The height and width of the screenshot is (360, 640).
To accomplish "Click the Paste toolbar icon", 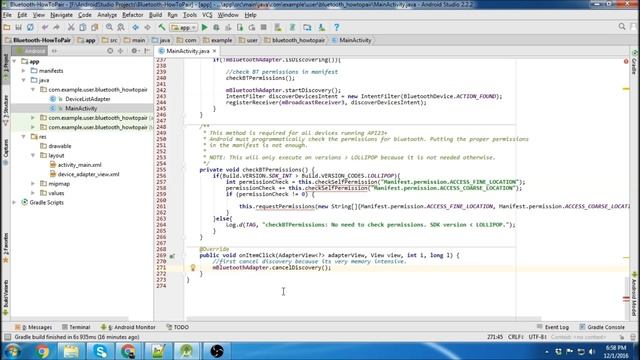I will tap(95, 27).
